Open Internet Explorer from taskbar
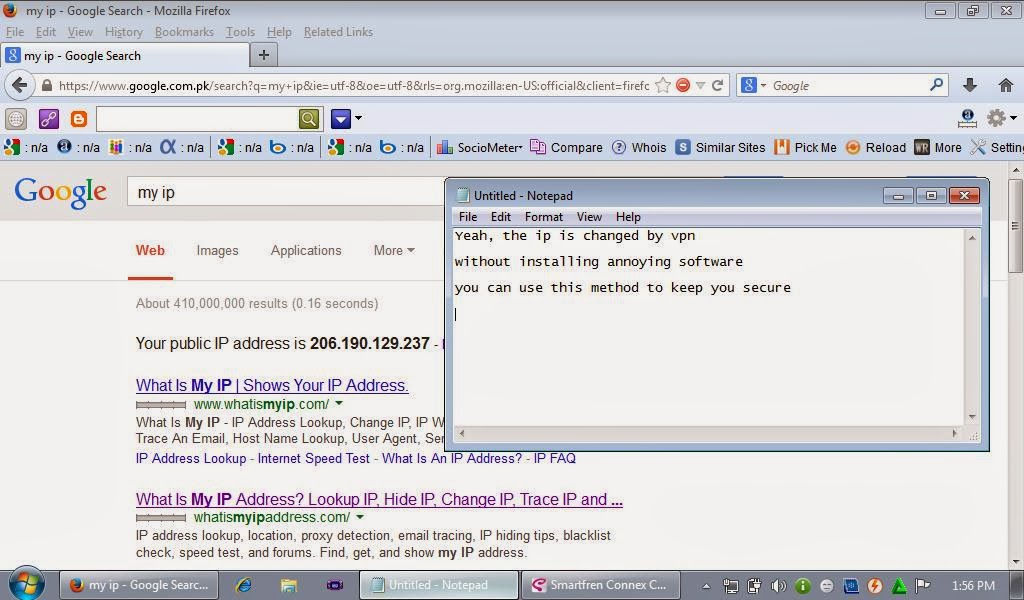This screenshot has height=600, width=1024. click(x=244, y=585)
